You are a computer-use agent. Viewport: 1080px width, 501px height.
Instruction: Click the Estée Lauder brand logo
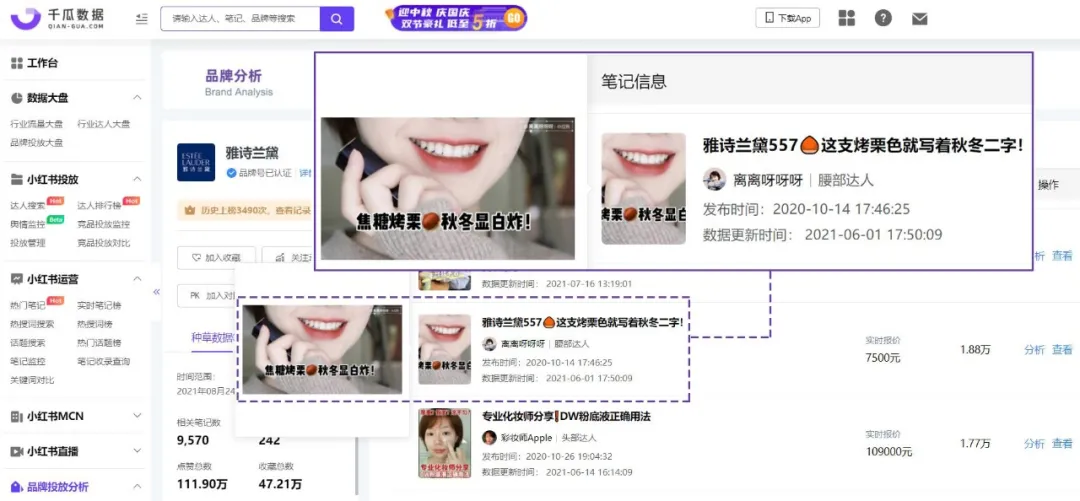(196, 162)
